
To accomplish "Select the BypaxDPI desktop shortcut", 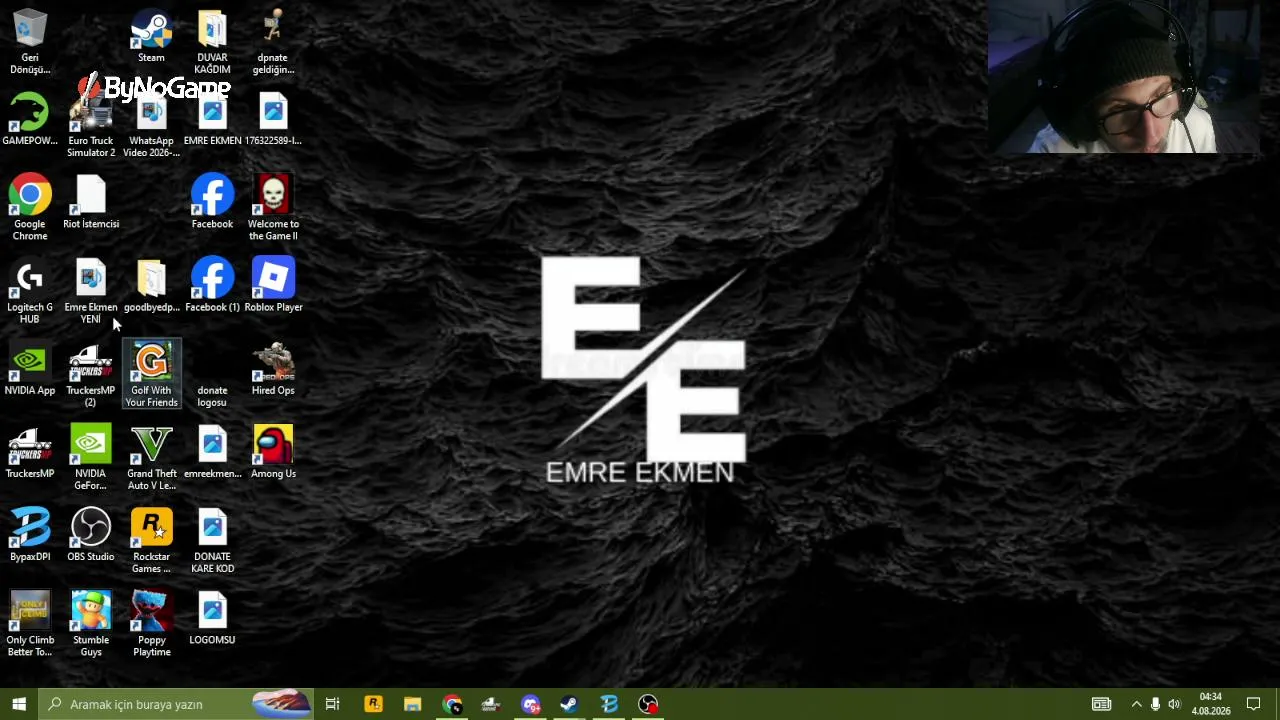I will tap(30, 535).
